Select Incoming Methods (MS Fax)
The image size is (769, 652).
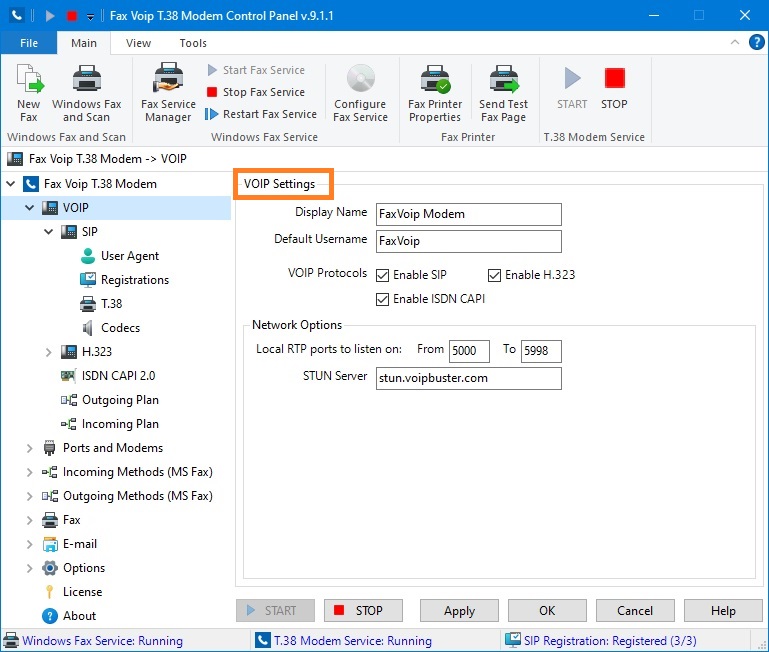point(137,472)
